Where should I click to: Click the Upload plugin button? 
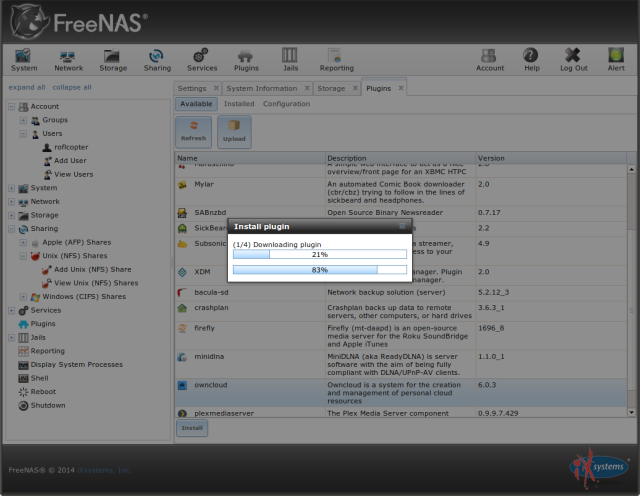pos(234,131)
